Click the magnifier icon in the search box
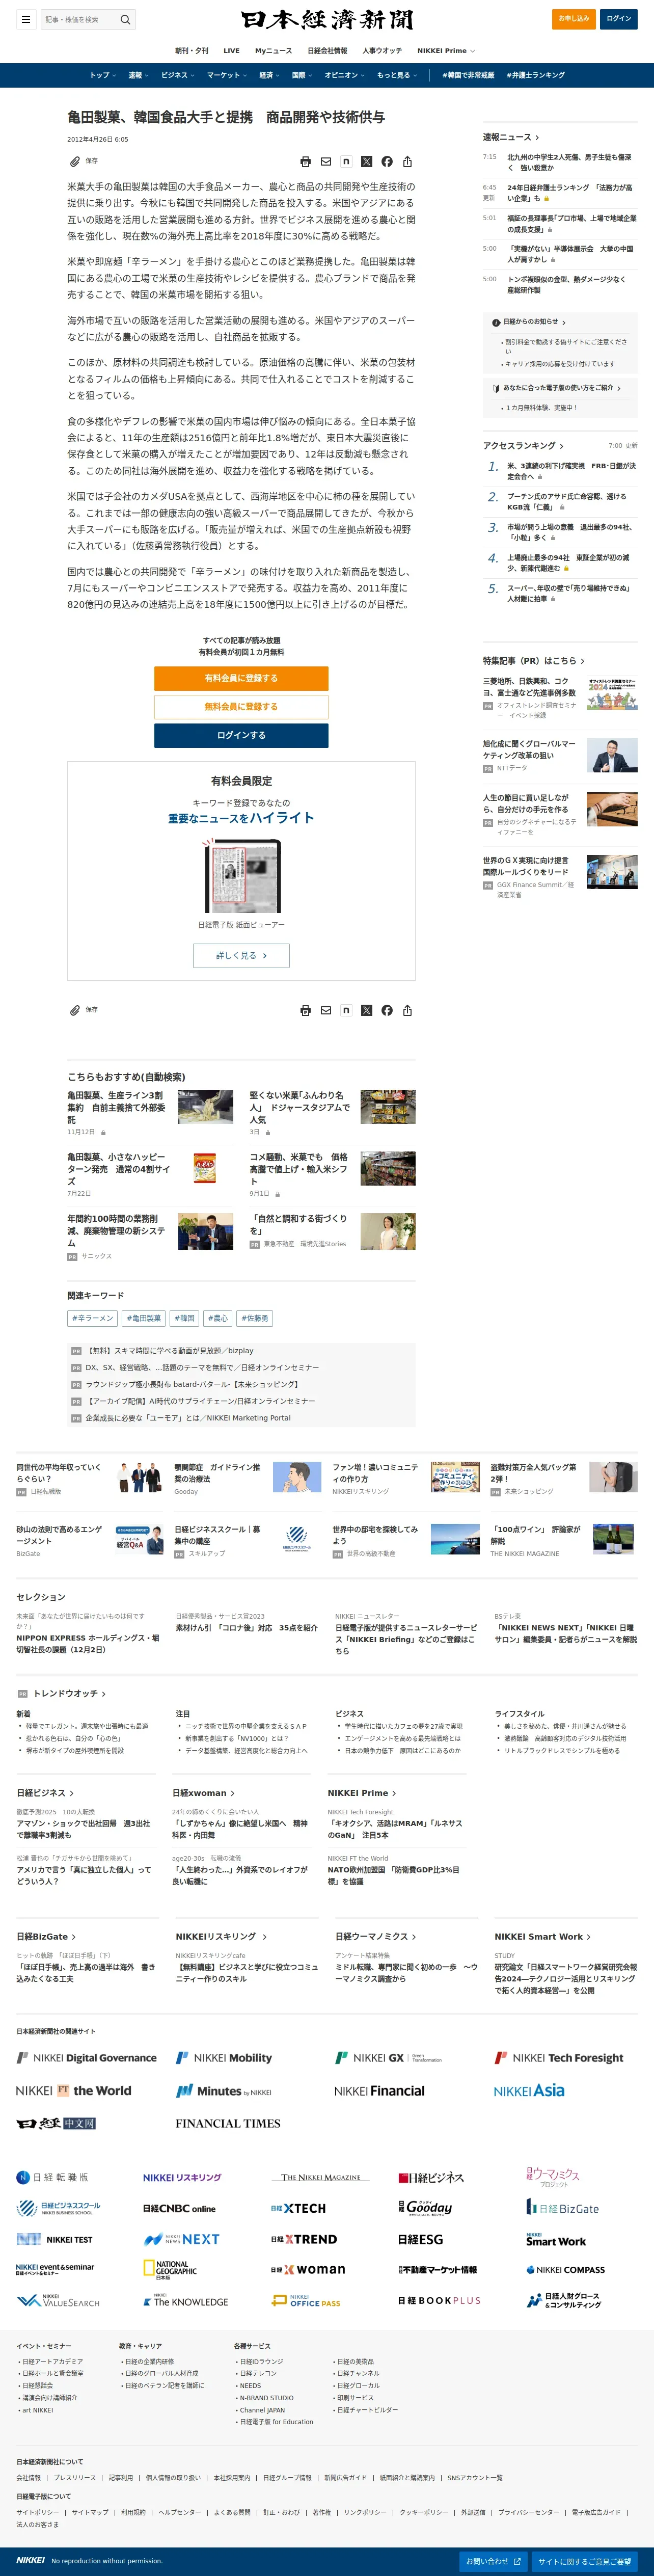The width and height of the screenshot is (654, 2576). pos(125,19)
